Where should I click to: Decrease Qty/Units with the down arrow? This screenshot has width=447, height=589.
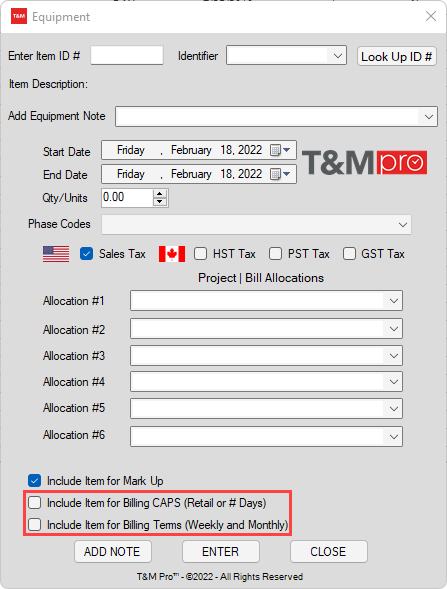160,202
